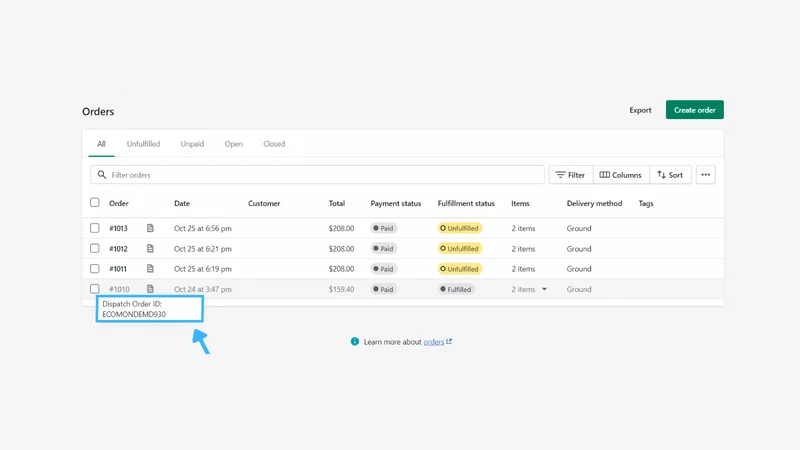Click date Oct 25 at 6:56 pm

tap(203, 228)
